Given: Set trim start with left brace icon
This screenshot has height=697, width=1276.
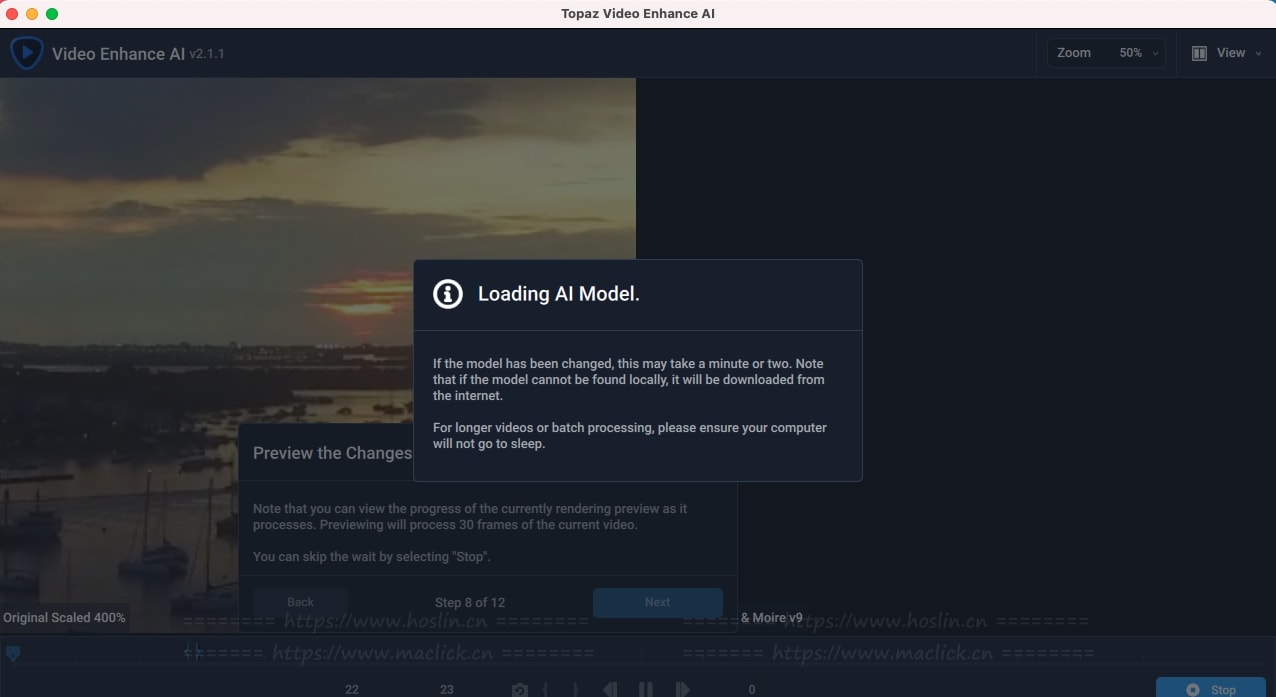Looking at the screenshot, I should pos(545,690).
